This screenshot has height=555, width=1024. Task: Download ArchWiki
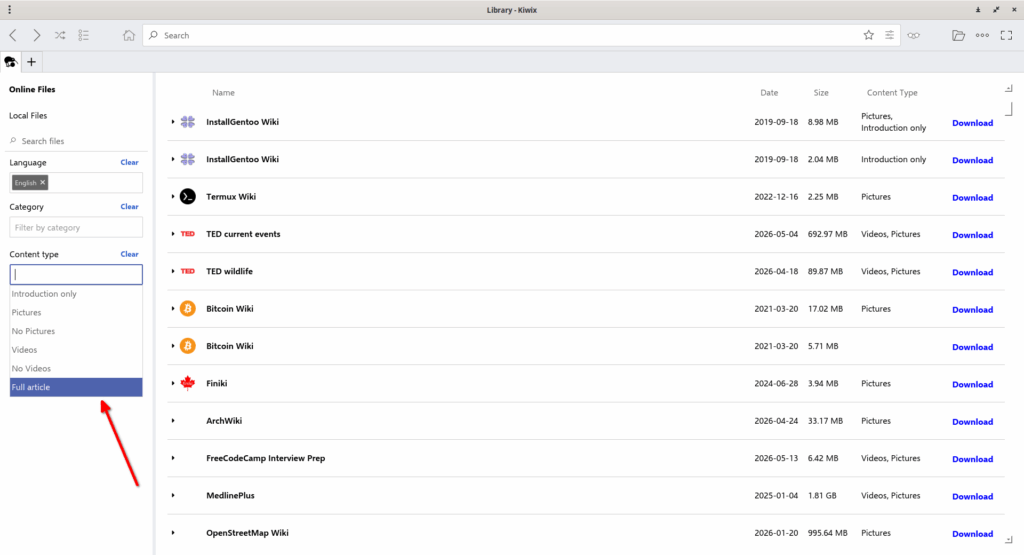pos(972,421)
